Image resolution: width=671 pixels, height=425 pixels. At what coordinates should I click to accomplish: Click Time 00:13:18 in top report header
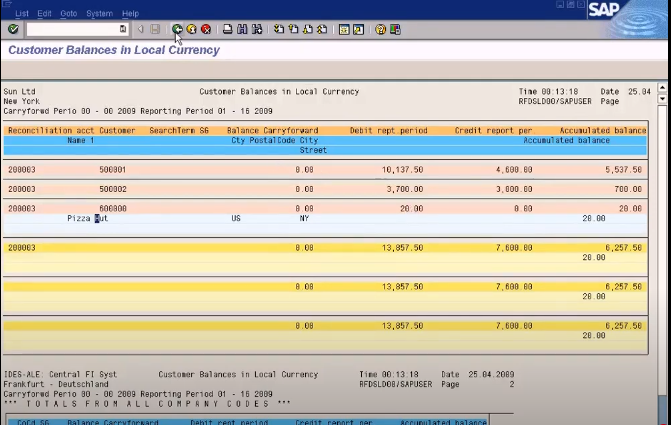pyautogui.click(x=548, y=92)
